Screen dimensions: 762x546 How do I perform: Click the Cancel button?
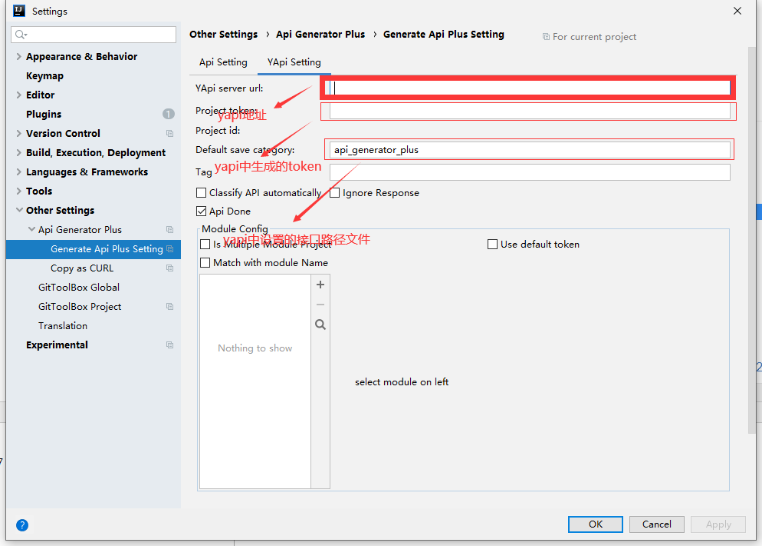pyautogui.click(x=657, y=524)
